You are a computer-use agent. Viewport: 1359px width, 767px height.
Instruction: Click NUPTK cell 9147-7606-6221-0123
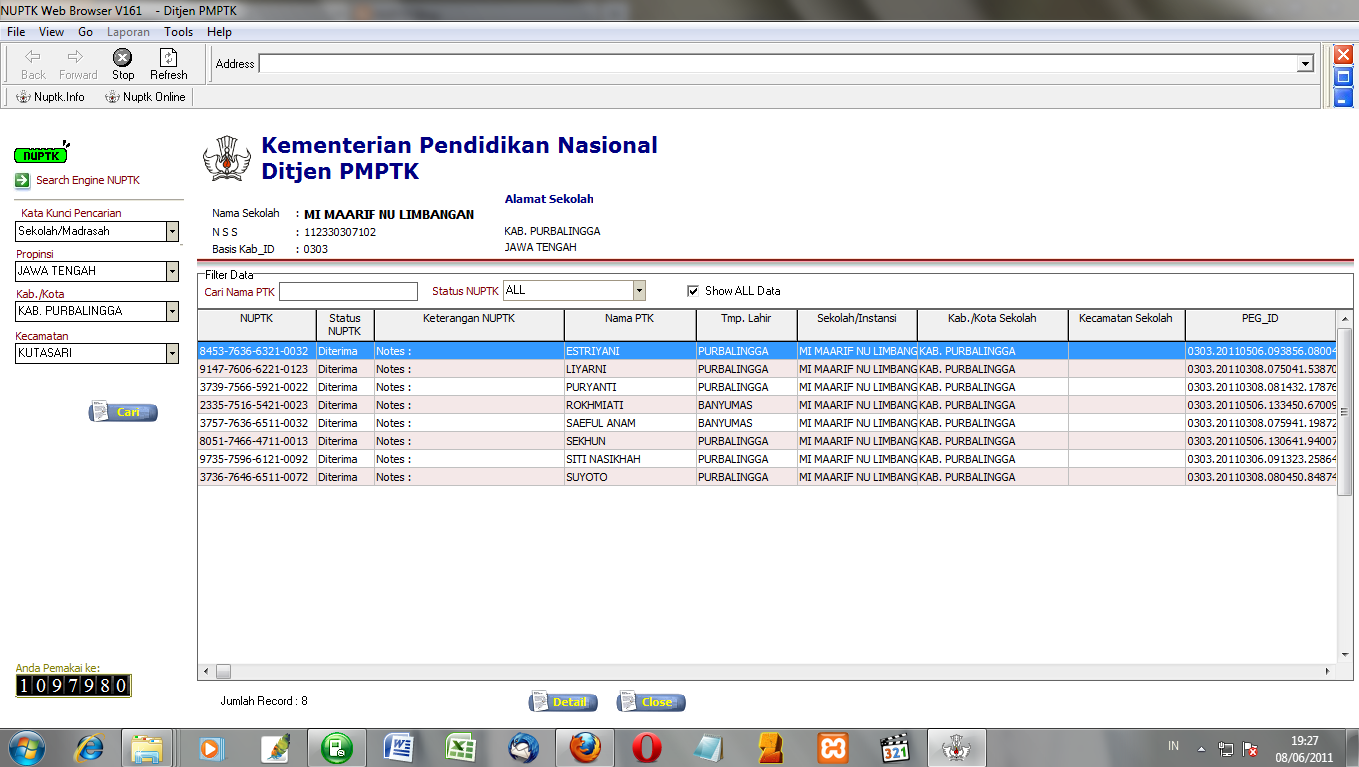pyautogui.click(x=257, y=369)
